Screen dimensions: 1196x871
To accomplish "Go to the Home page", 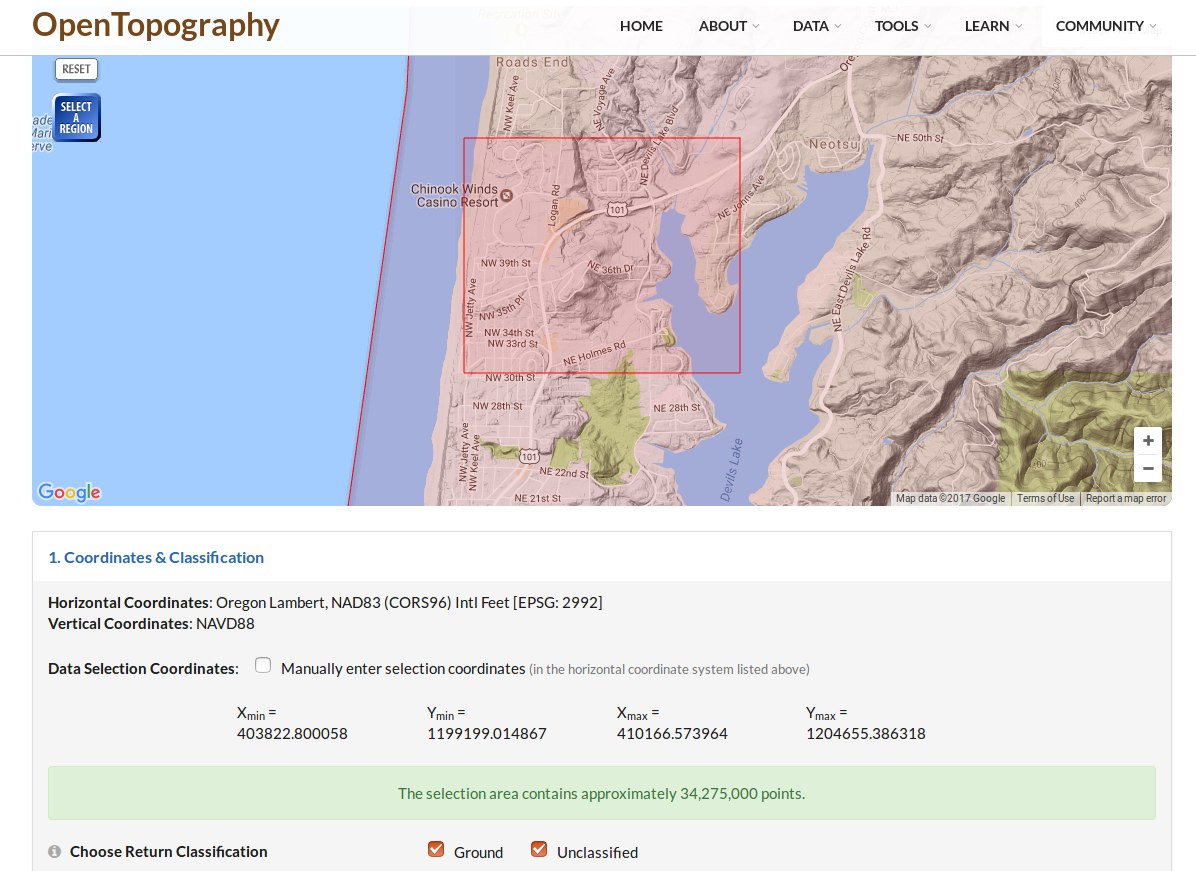I will coord(641,26).
